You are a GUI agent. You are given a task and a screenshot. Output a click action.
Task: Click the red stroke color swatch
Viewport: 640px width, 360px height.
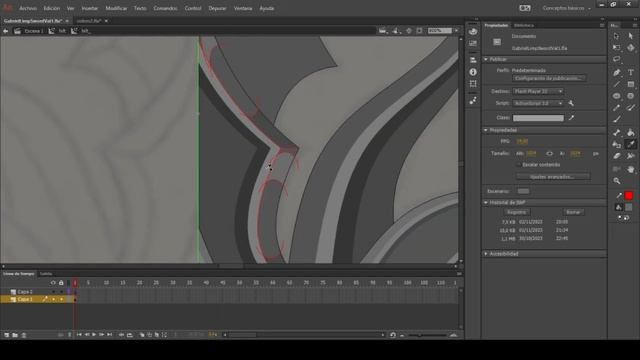tap(629, 196)
